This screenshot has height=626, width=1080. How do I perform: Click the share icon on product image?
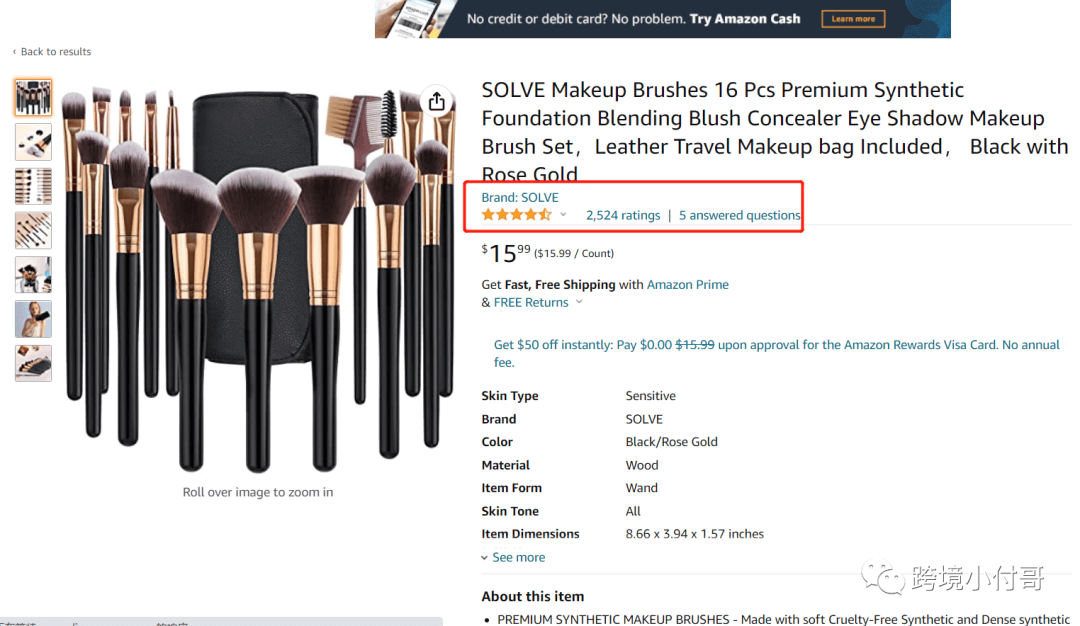436,102
